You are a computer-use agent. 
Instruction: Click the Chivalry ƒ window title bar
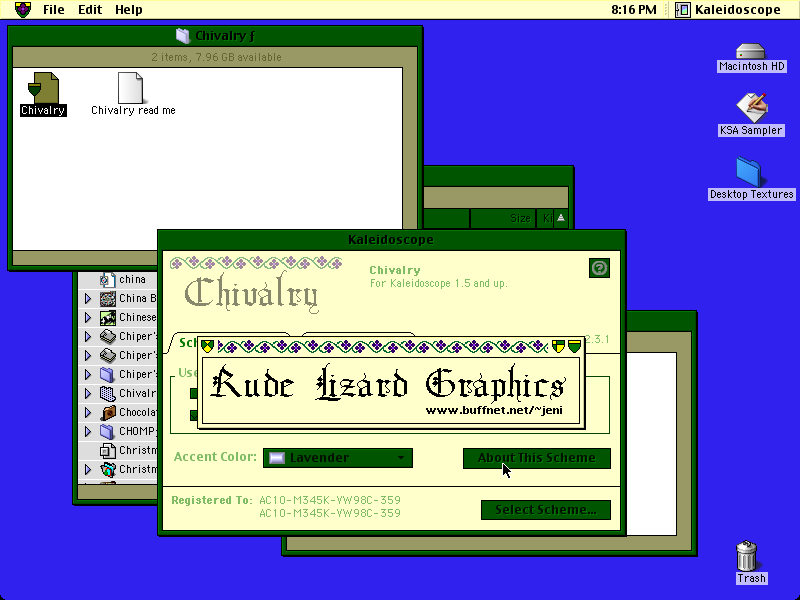click(x=215, y=36)
